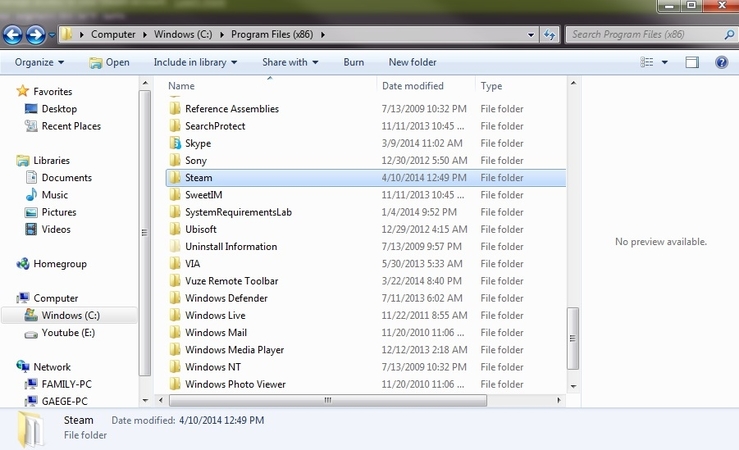Open the Pictures library icon
This screenshot has height=450, width=739.
pos(31,212)
